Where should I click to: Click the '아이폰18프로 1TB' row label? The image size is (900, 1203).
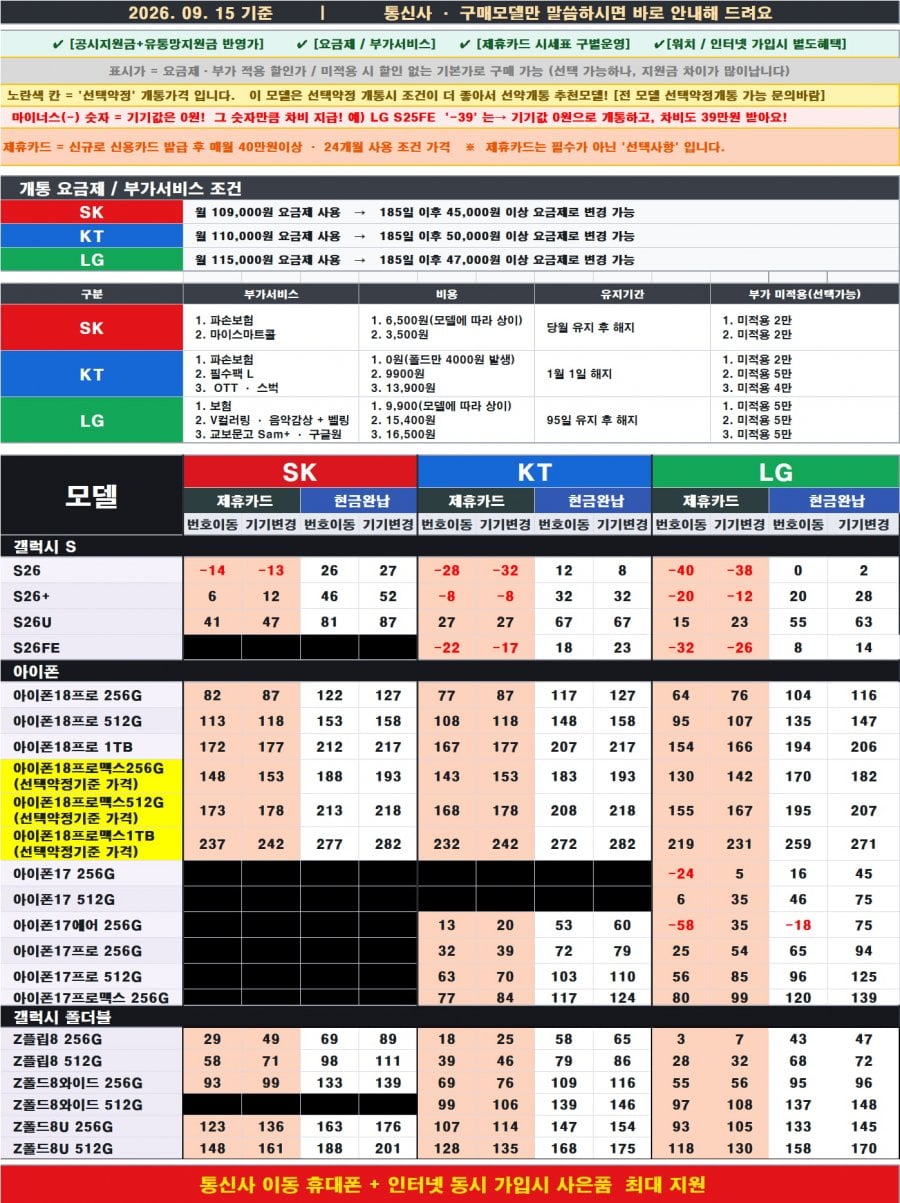92,746
